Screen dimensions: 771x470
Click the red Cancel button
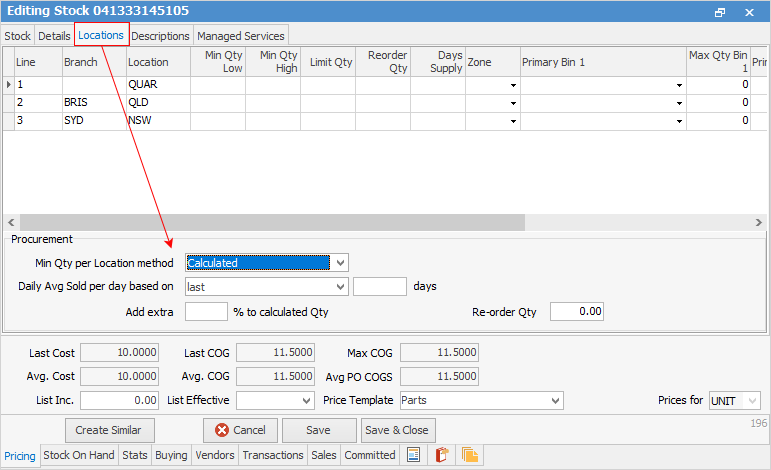240,430
